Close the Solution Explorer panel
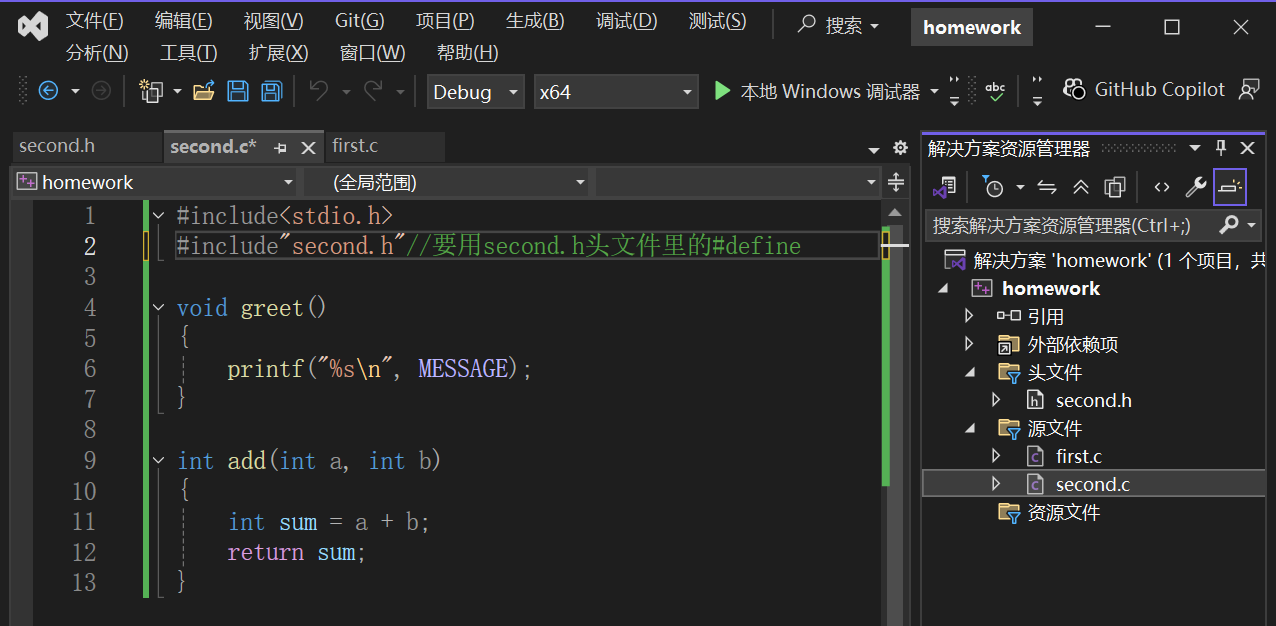 point(1247,148)
